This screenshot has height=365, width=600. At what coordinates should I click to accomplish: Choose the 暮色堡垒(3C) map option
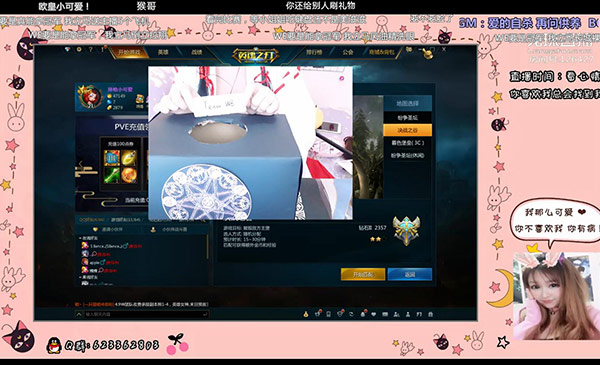tap(408, 143)
